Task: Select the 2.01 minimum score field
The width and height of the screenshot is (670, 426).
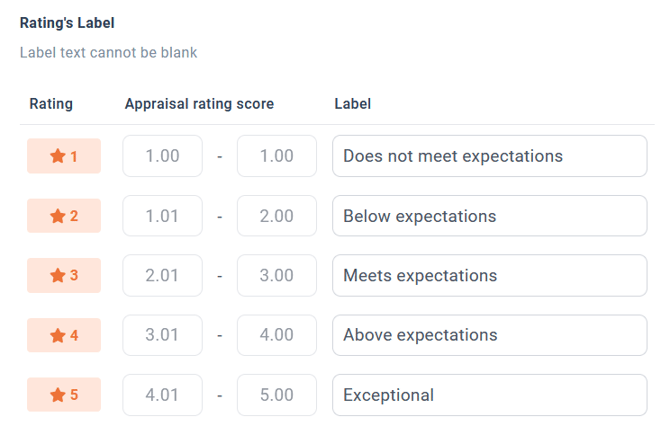Action: click(x=162, y=275)
